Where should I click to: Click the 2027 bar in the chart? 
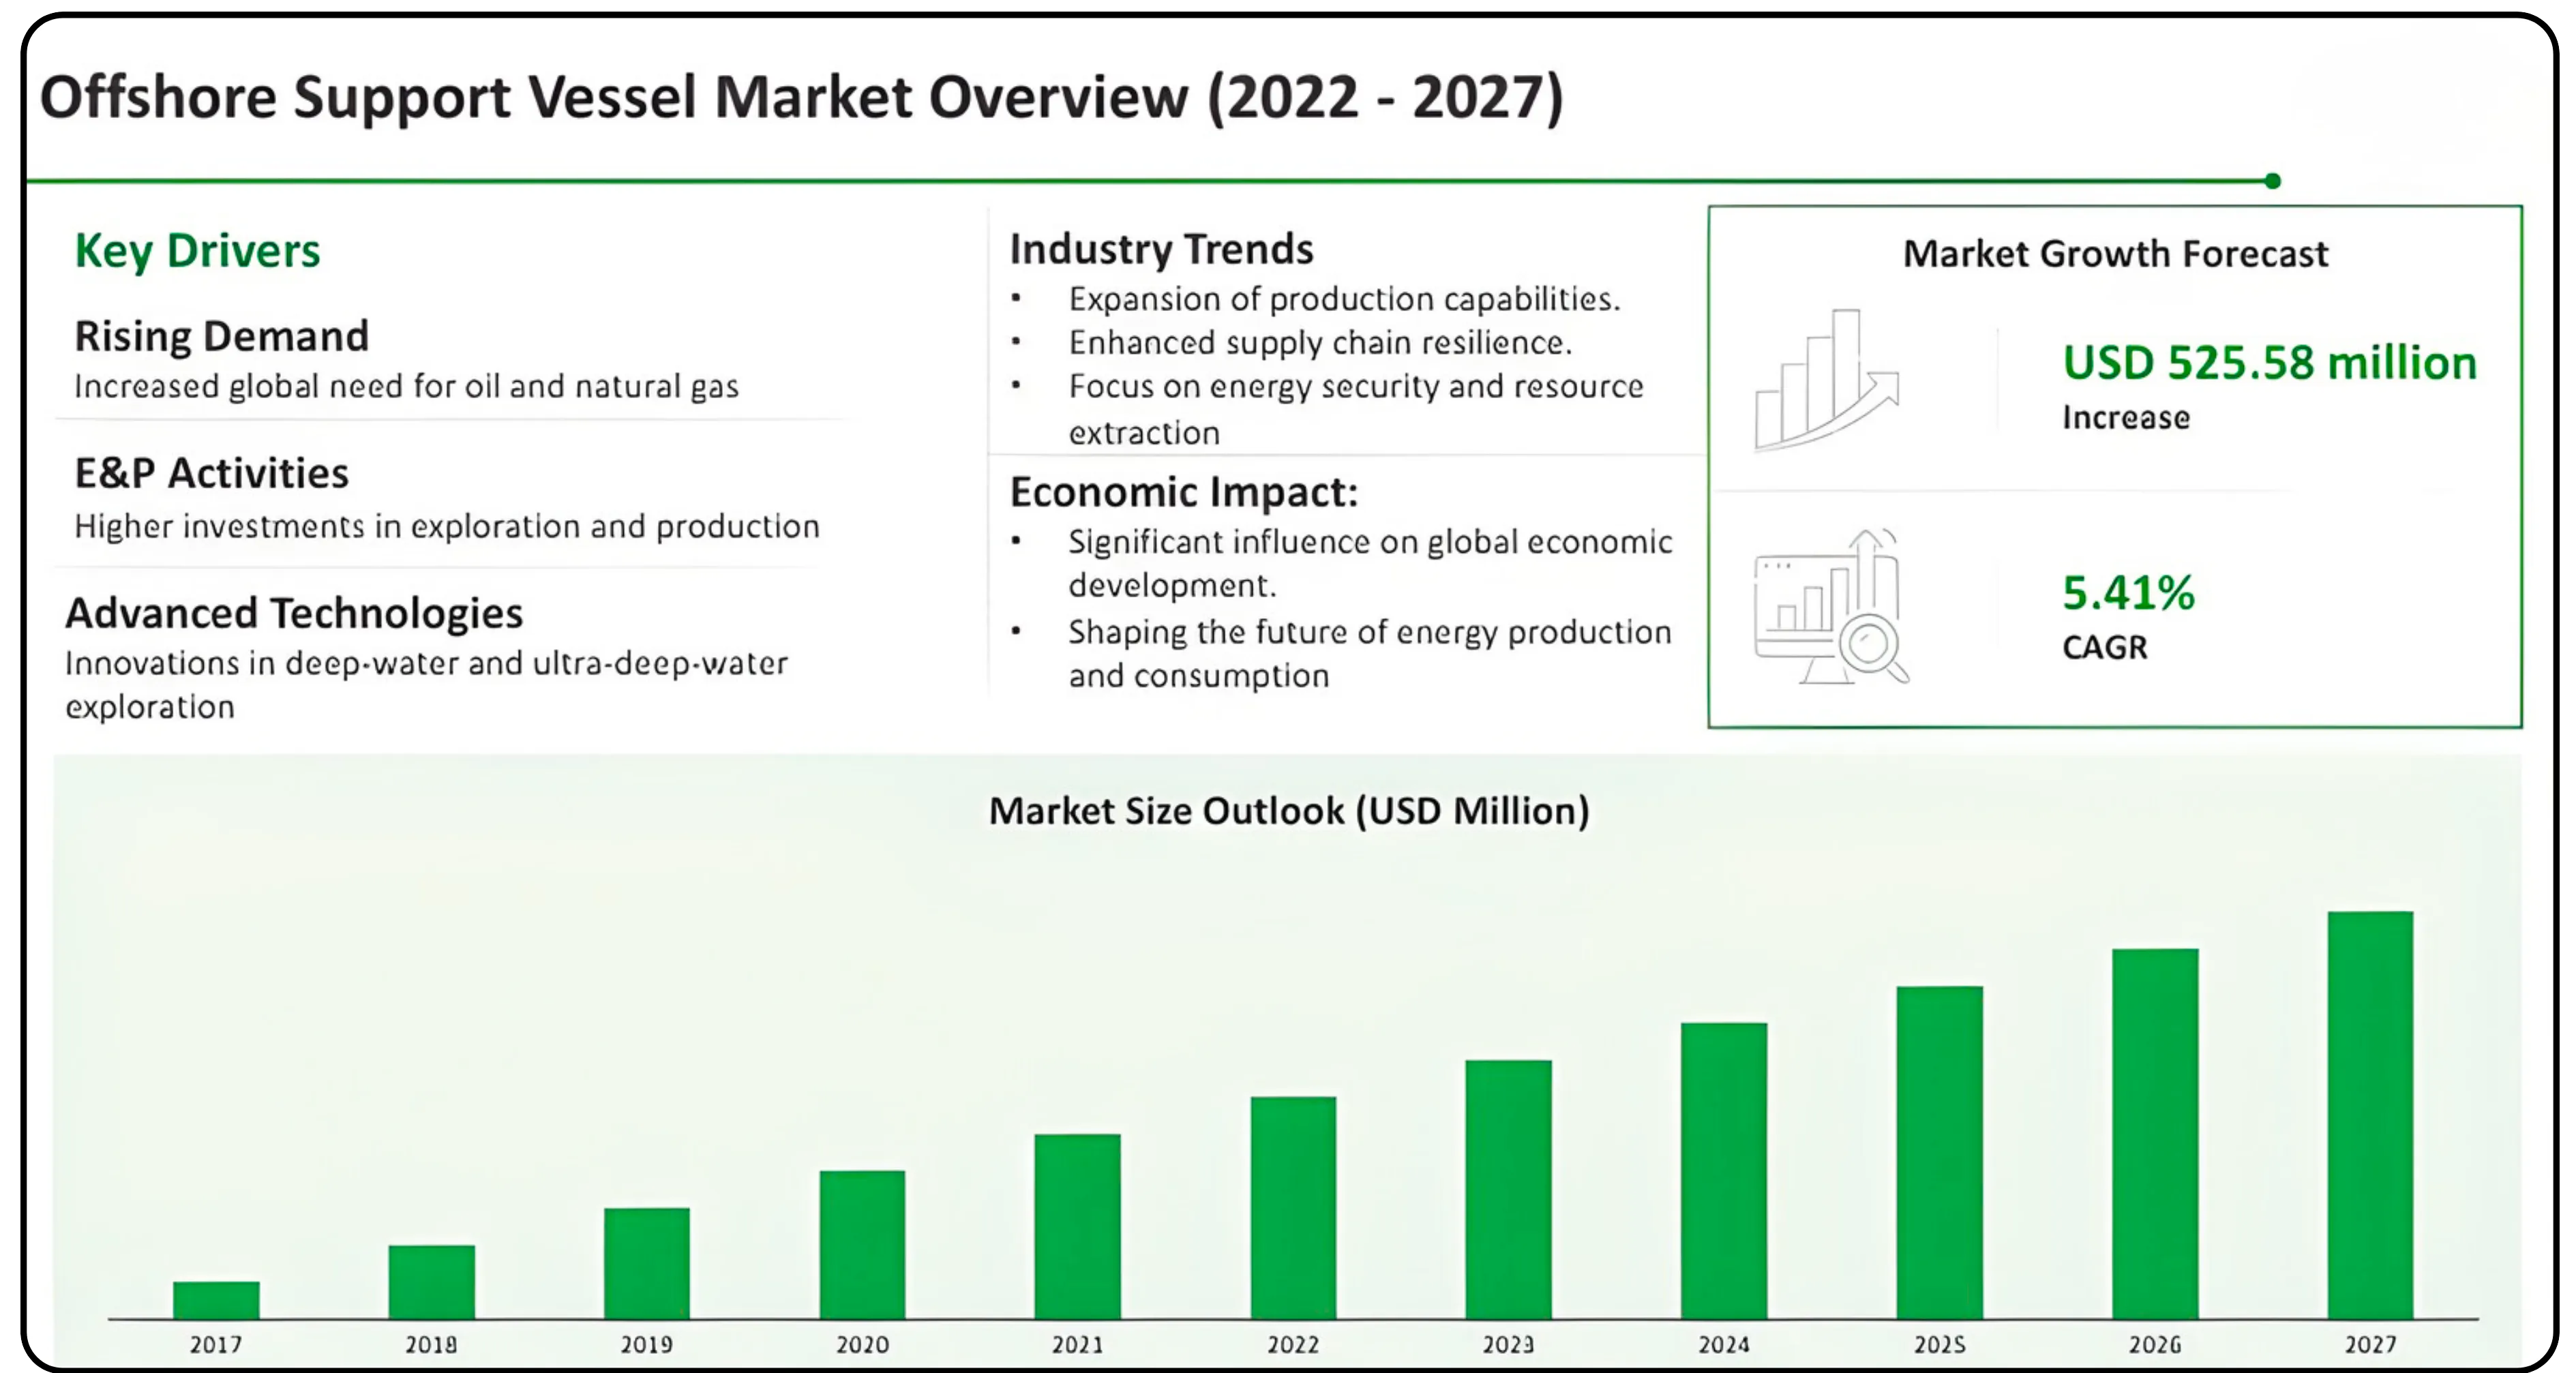2370,1114
